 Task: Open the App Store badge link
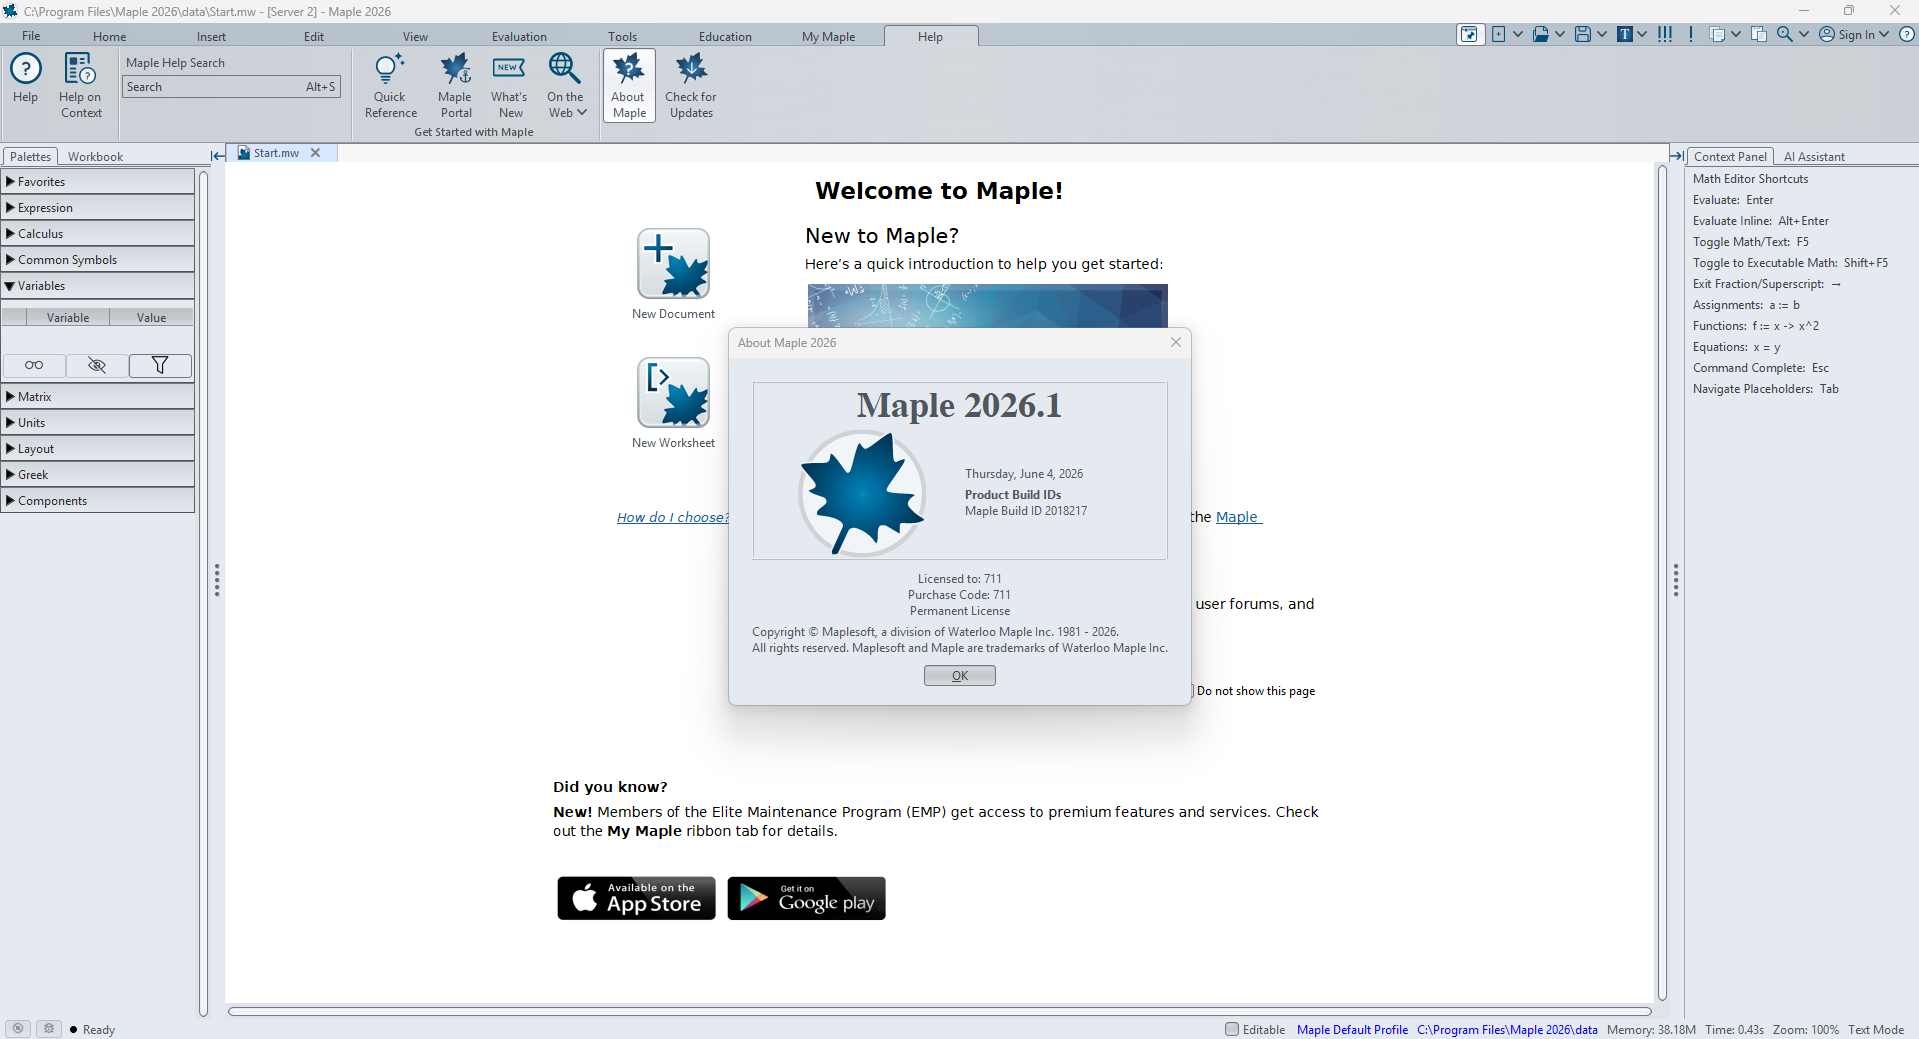point(636,898)
